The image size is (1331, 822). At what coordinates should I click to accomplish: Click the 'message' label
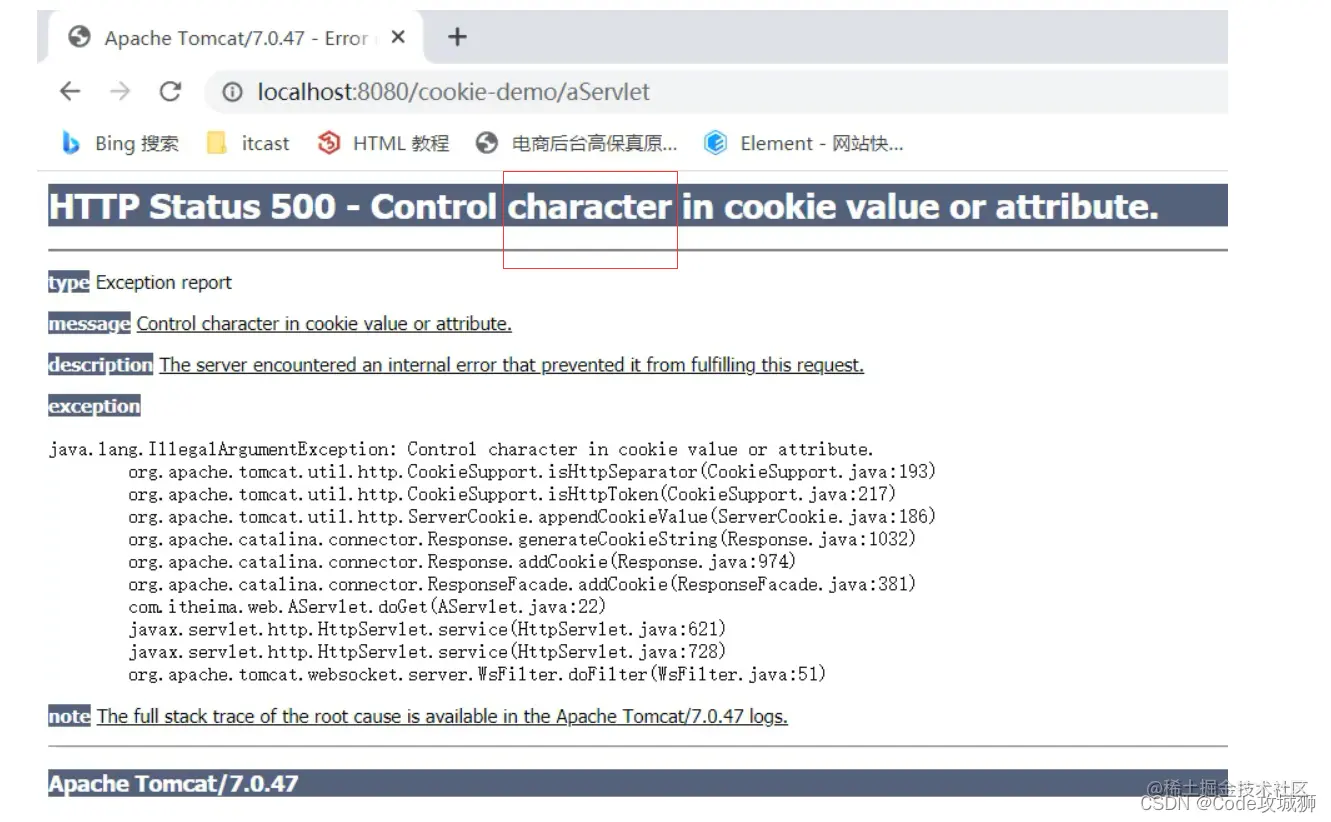(x=89, y=324)
